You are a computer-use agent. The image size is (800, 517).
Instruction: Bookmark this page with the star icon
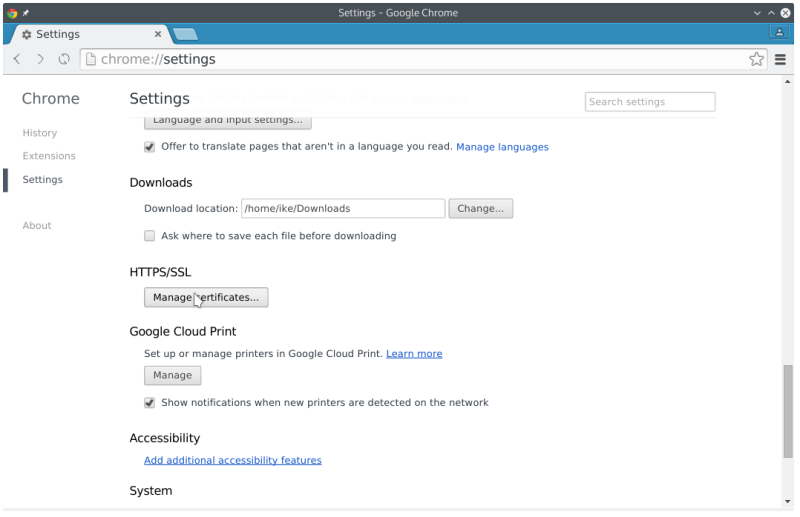757,59
